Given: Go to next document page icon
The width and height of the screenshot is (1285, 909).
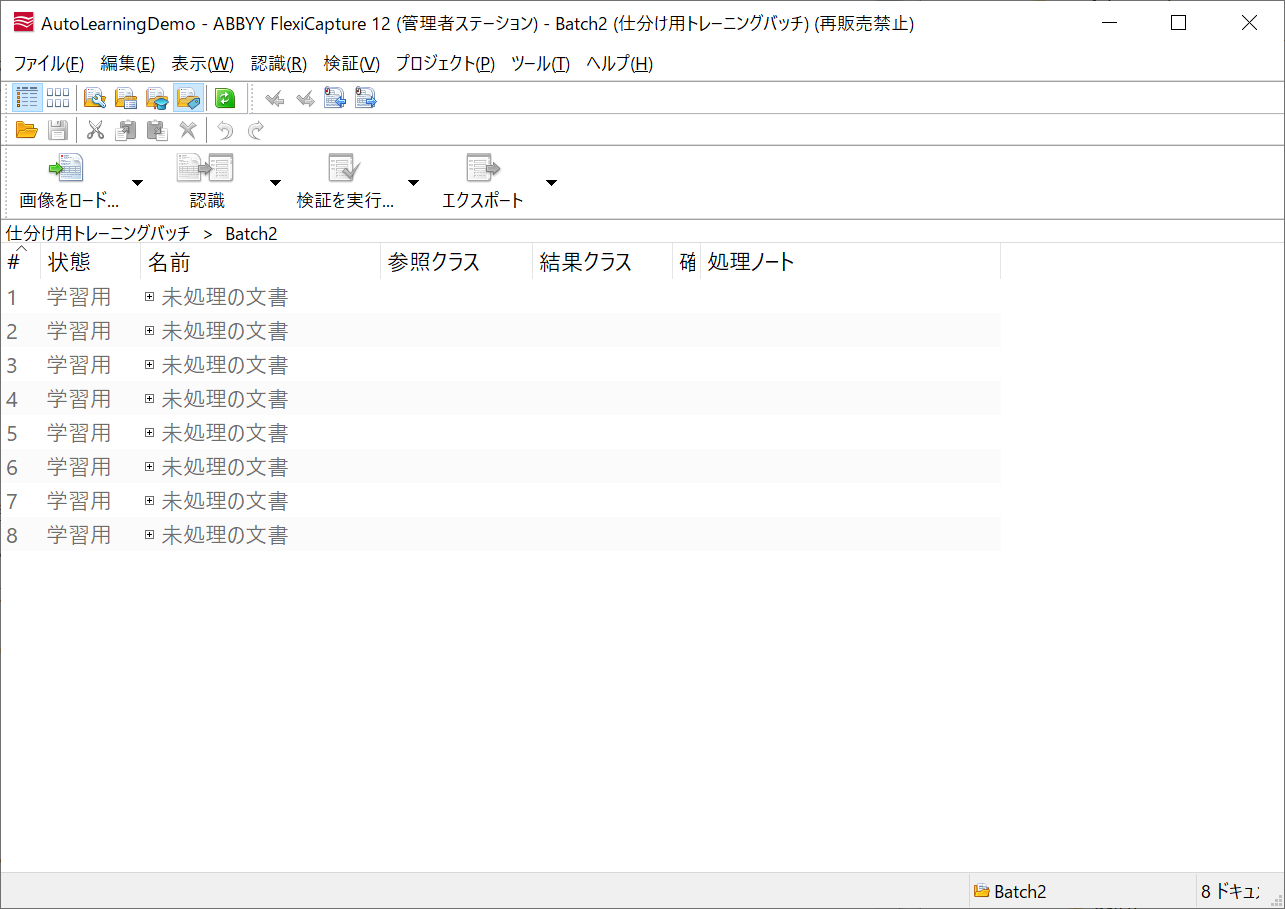Looking at the screenshot, I should pyautogui.click(x=365, y=98).
